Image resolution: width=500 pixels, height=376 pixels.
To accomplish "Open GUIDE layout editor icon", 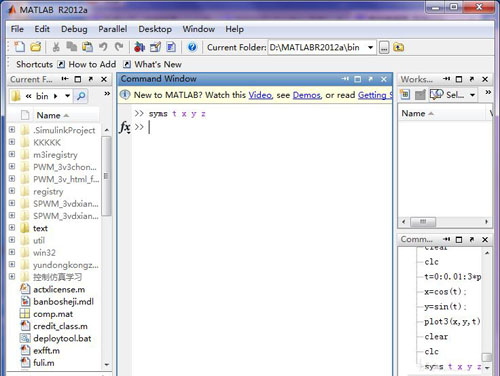I will pos(155,47).
